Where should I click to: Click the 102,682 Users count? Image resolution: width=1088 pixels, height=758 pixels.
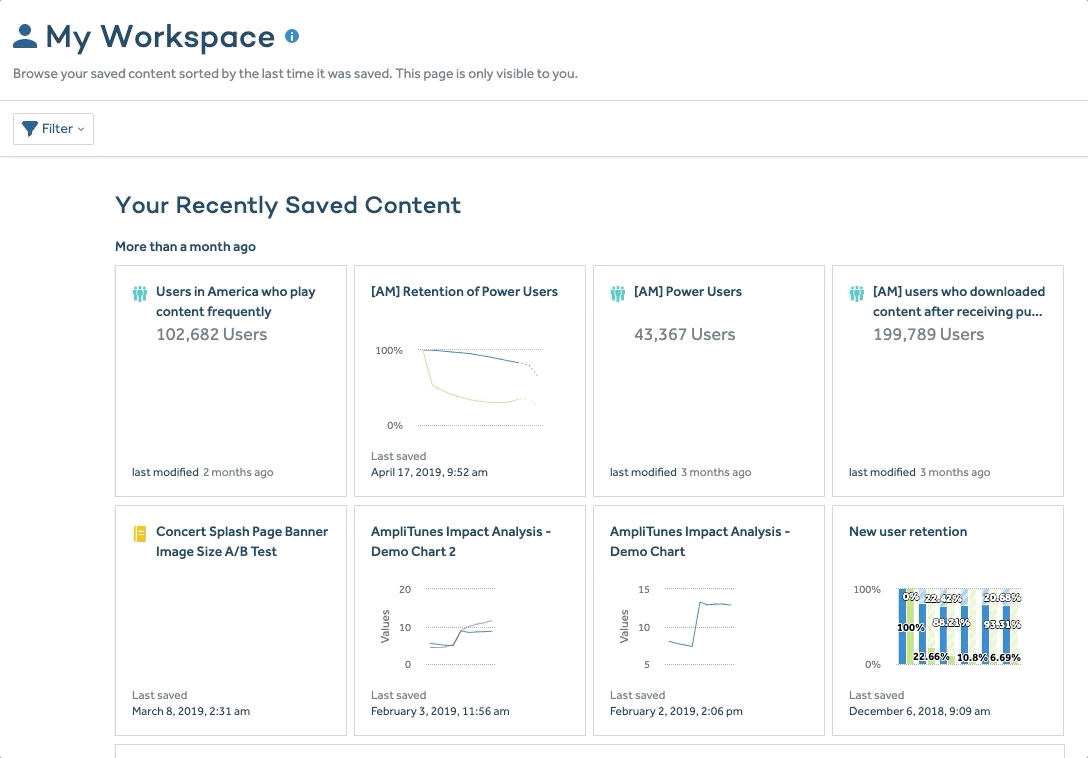pos(211,335)
